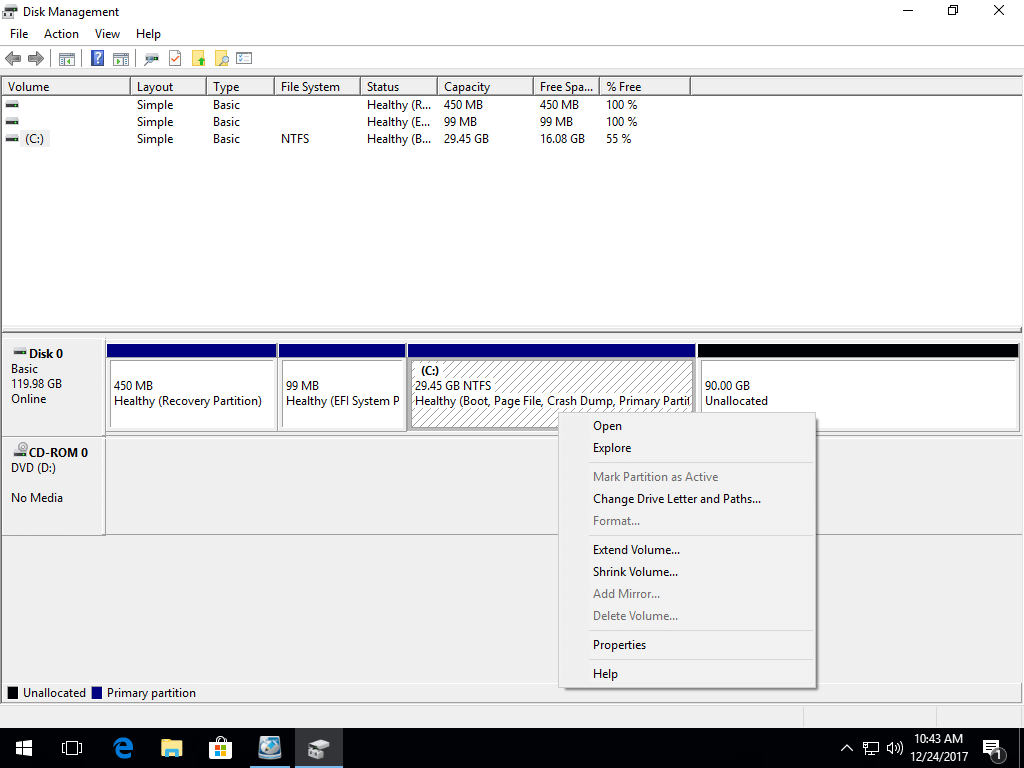Click the taskbar clock showing 10:43 AM

coord(938,748)
